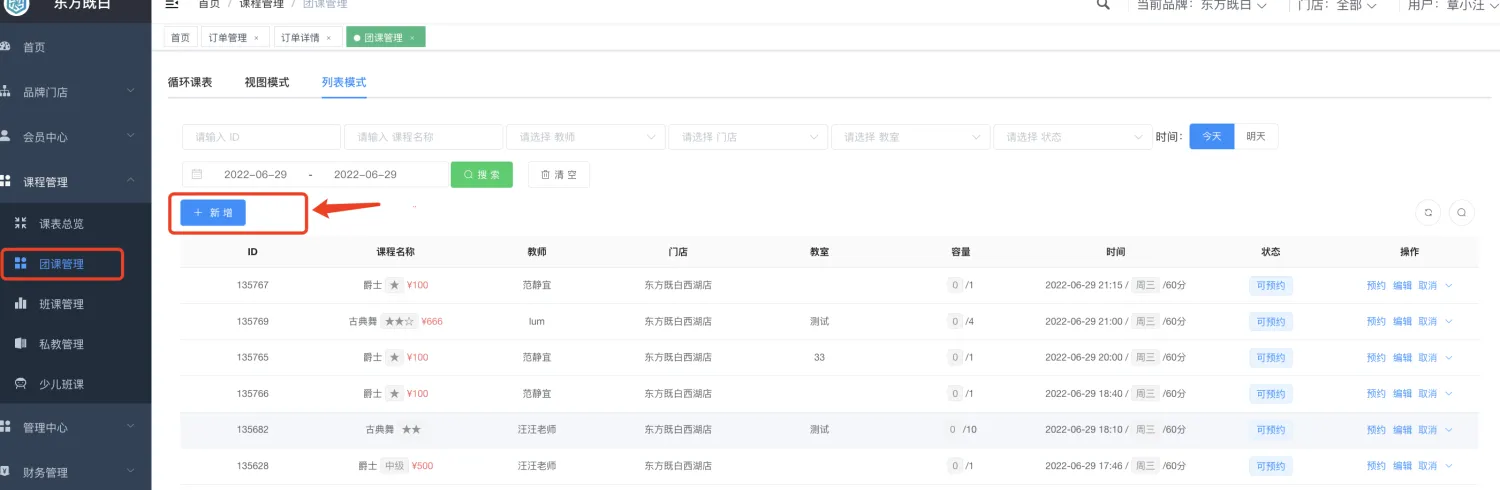Open 课表总览 in the sidebar

pos(61,224)
